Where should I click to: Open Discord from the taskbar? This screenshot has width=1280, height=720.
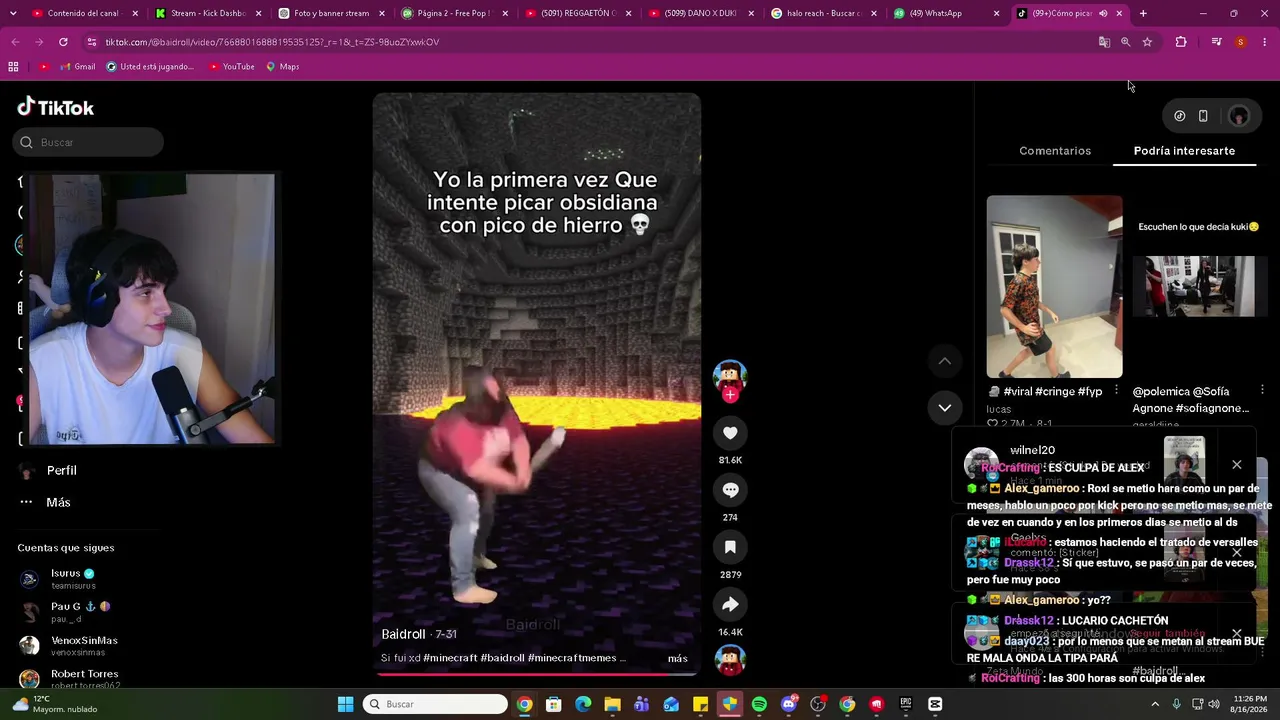coord(788,704)
